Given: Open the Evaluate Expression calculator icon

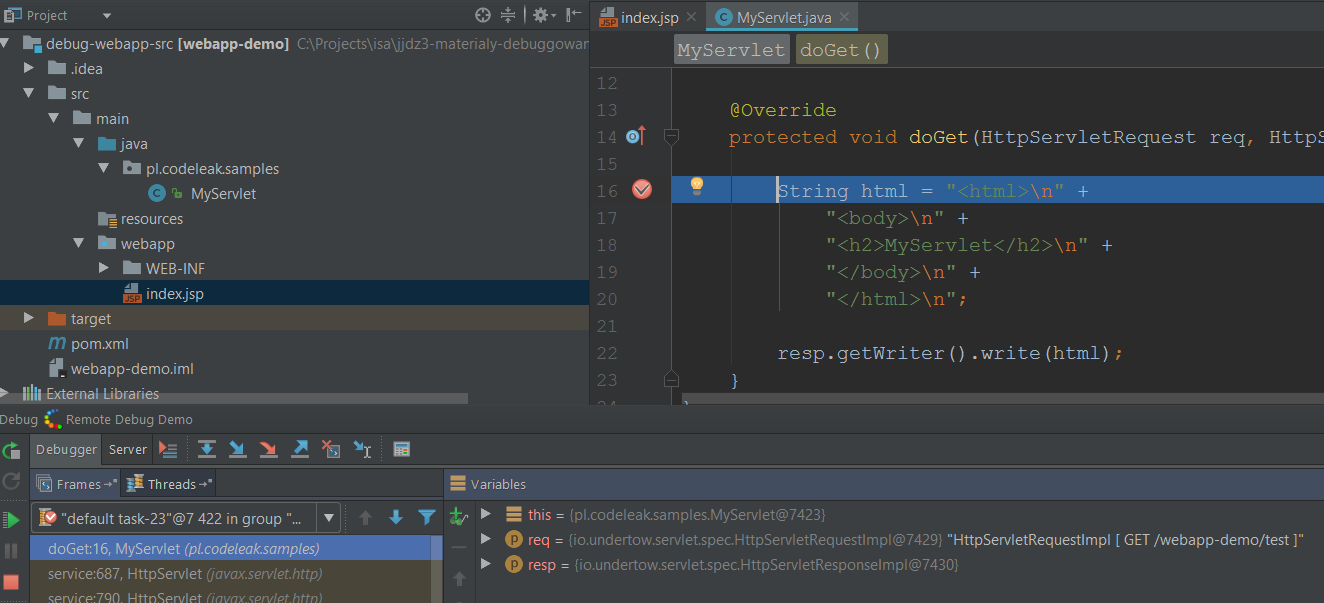Looking at the screenshot, I should pos(401,449).
